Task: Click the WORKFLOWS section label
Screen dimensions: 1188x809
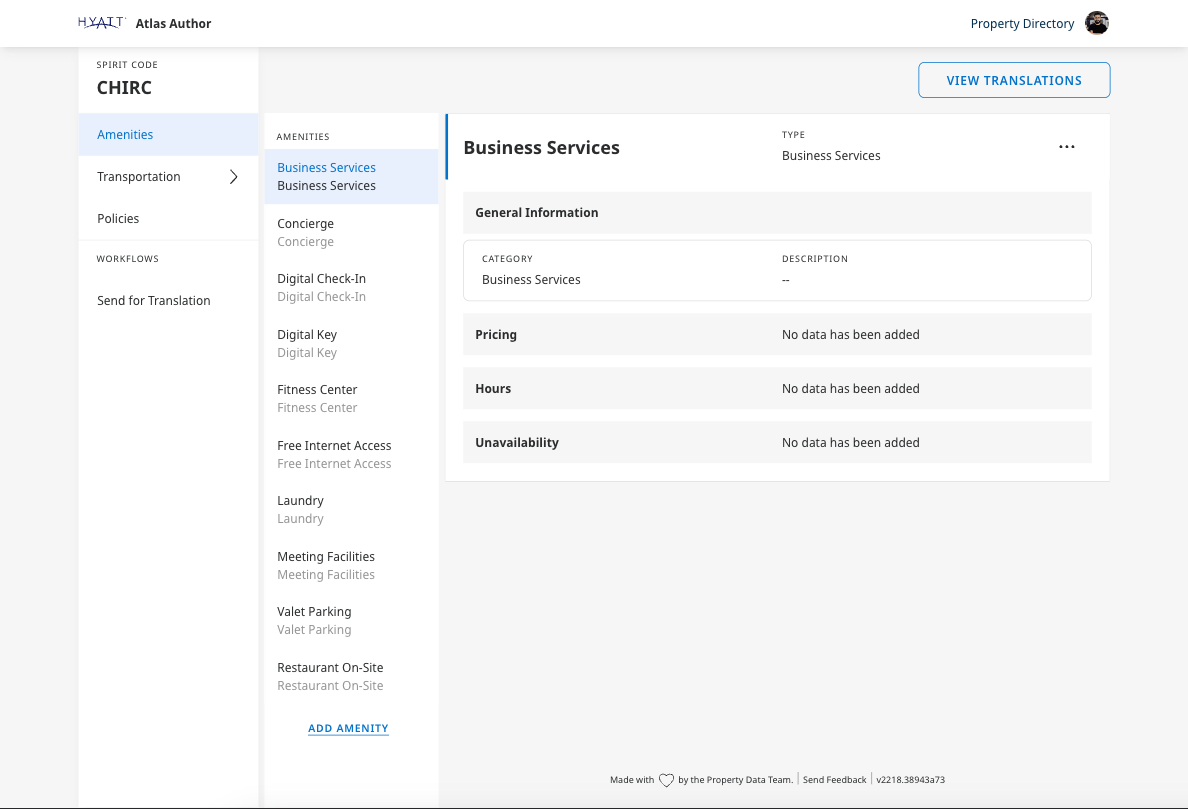Action: click(127, 259)
